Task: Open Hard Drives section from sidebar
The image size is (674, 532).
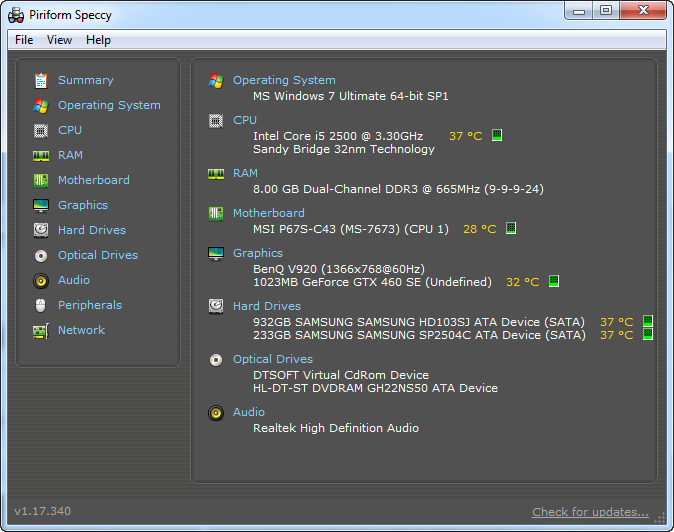Action: point(92,230)
